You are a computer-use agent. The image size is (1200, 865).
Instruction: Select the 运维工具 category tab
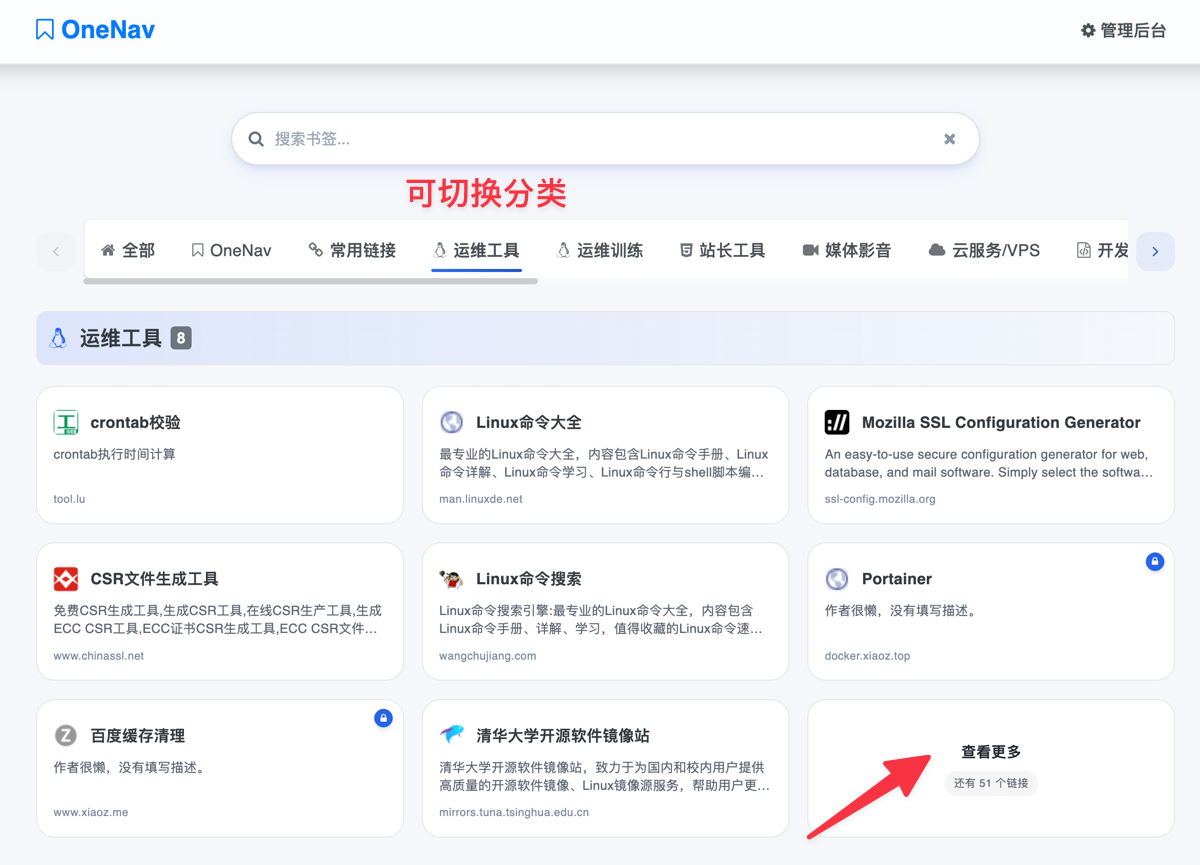[x=477, y=250]
